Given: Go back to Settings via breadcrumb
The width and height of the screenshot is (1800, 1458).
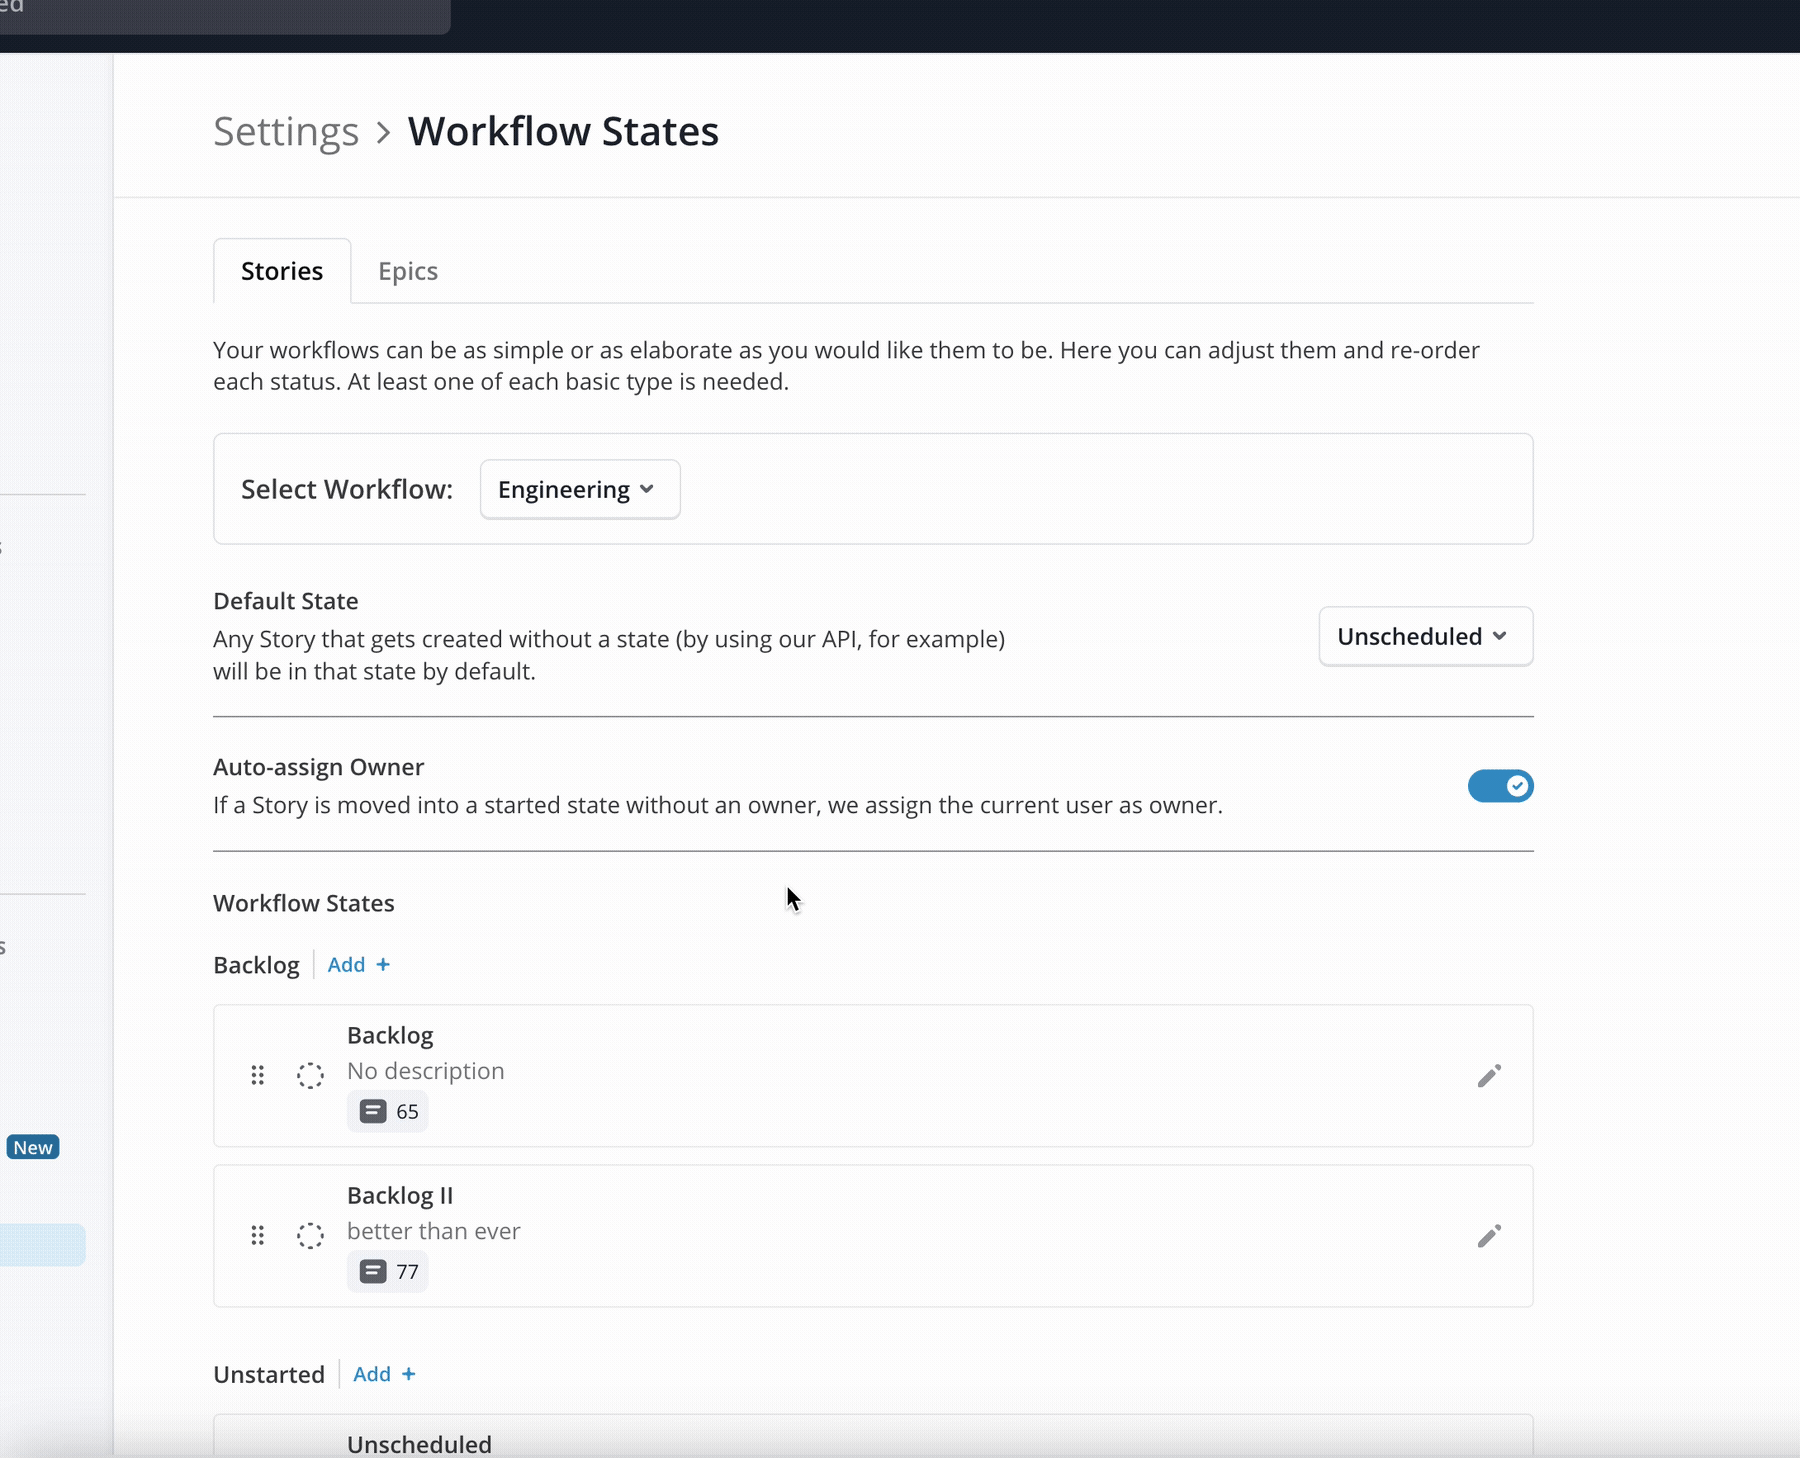Looking at the screenshot, I should click(x=286, y=132).
